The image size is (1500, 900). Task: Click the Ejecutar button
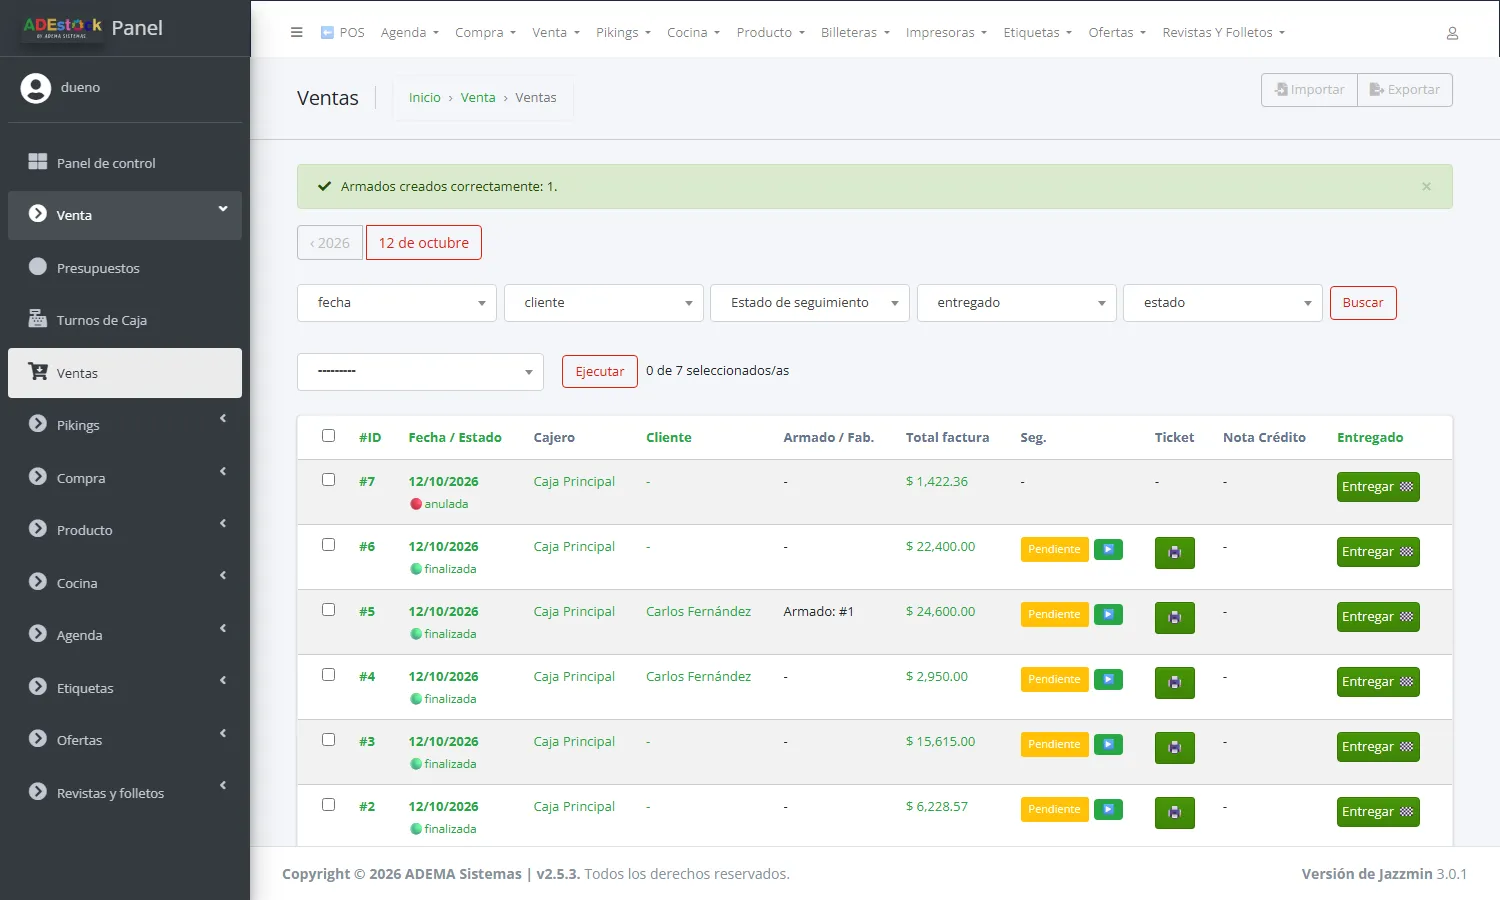coord(600,372)
